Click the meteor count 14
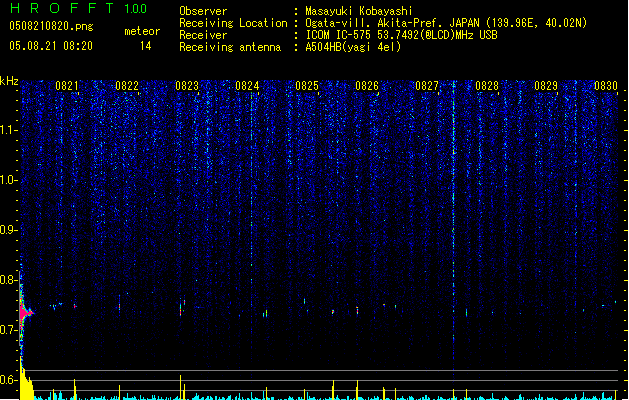 click(146, 46)
